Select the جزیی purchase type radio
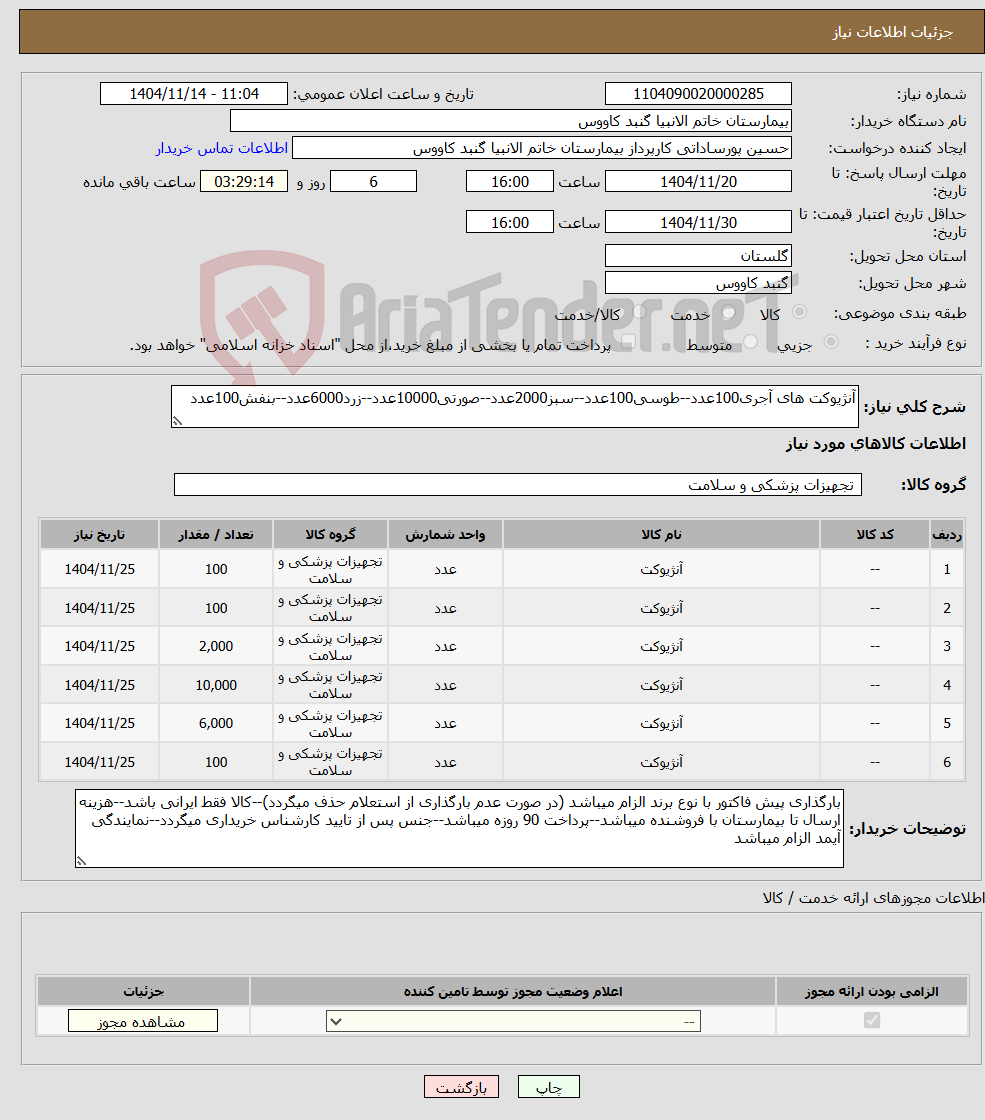Viewport: 985px width, 1120px height. [x=831, y=342]
